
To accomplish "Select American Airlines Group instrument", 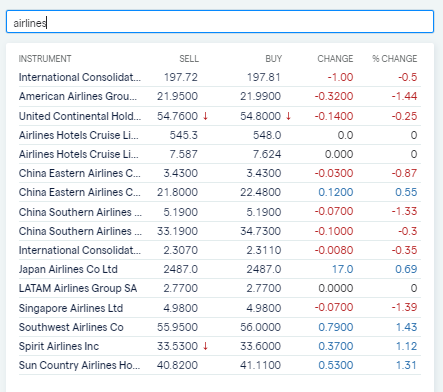I will click(220, 96).
